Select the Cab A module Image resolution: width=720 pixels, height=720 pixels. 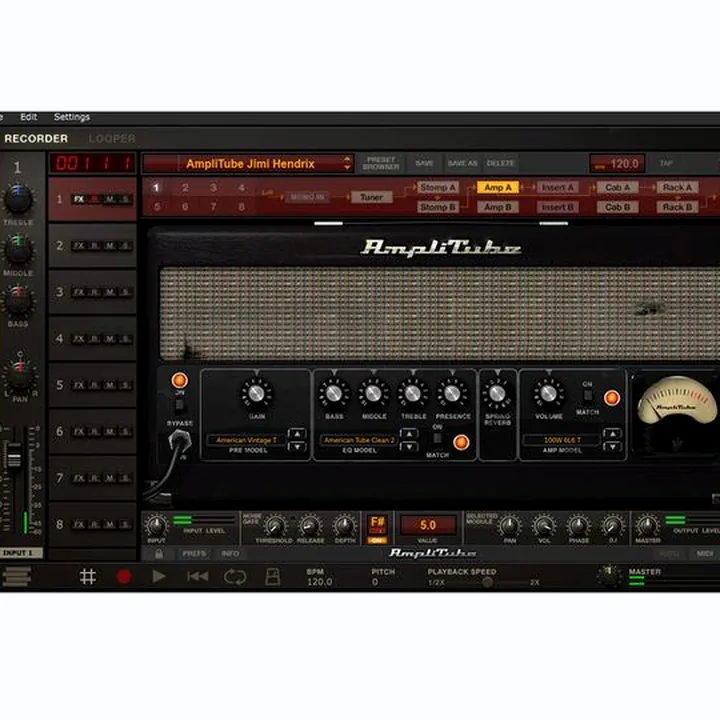pos(617,187)
